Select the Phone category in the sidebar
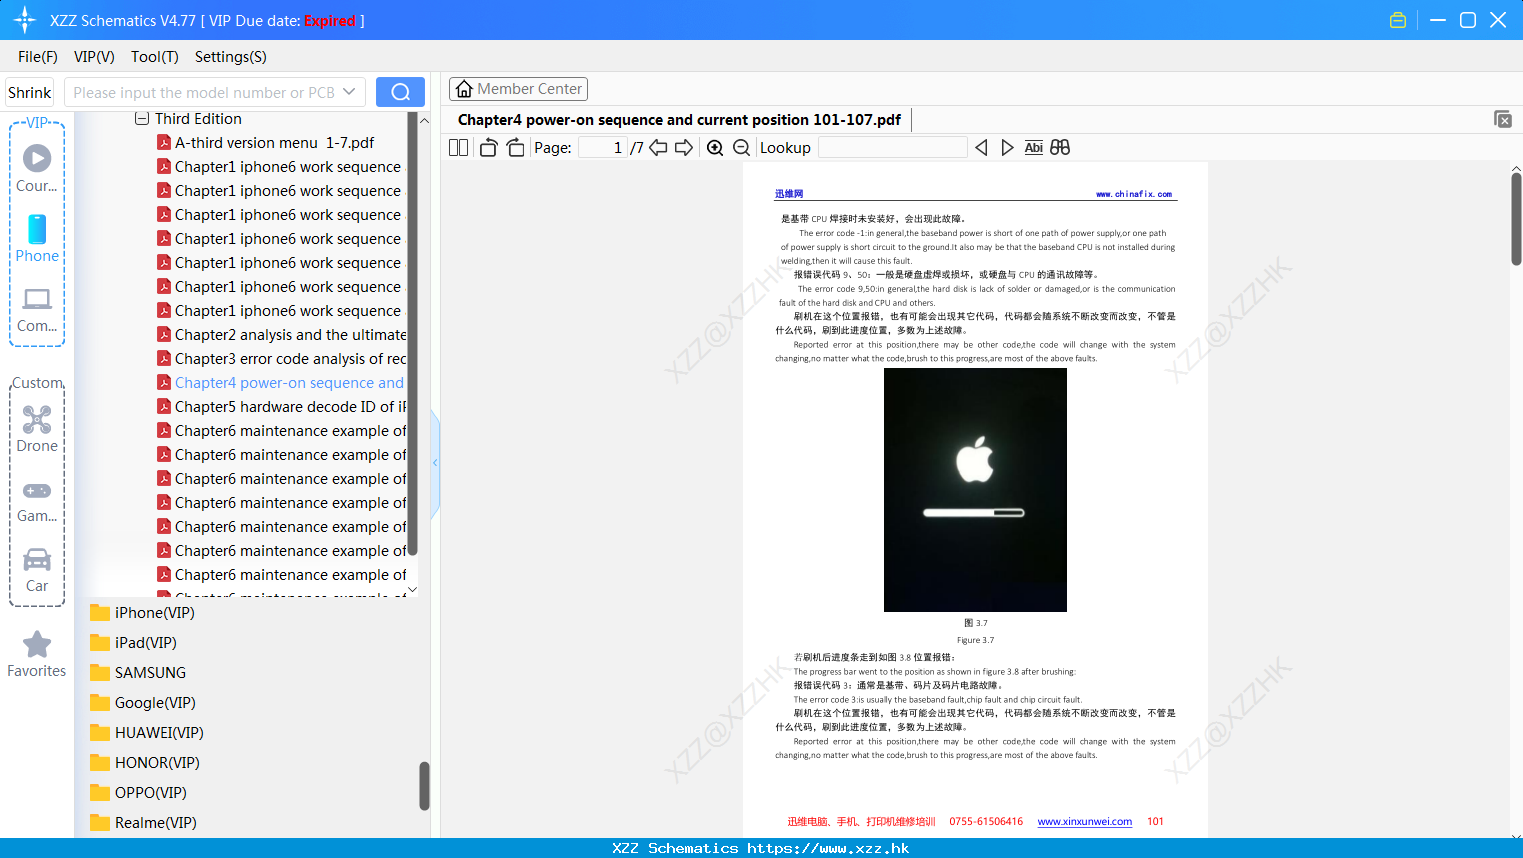1523x858 pixels. [37, 239]
